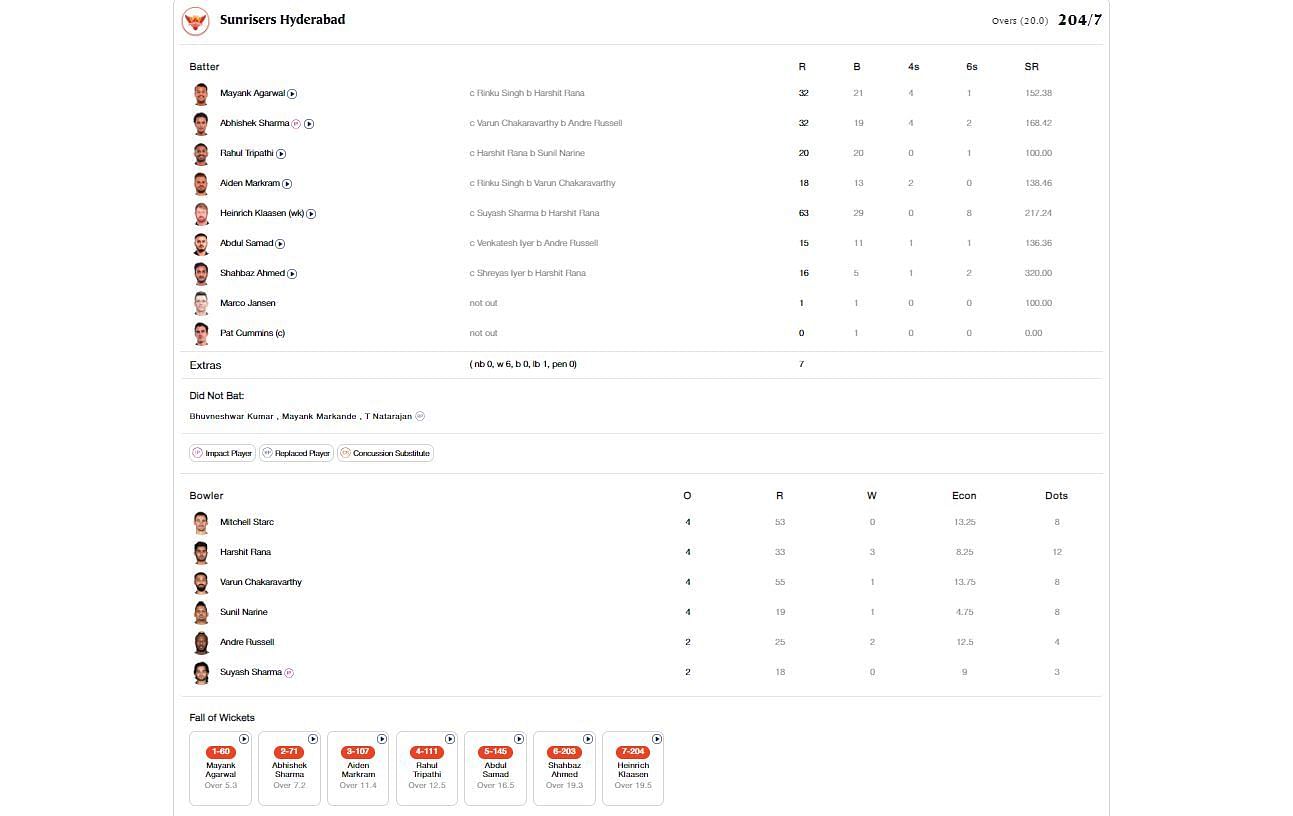1293x816 pixels.
Task: Click the Impact Player legend chip
Action: click(222, 453)
